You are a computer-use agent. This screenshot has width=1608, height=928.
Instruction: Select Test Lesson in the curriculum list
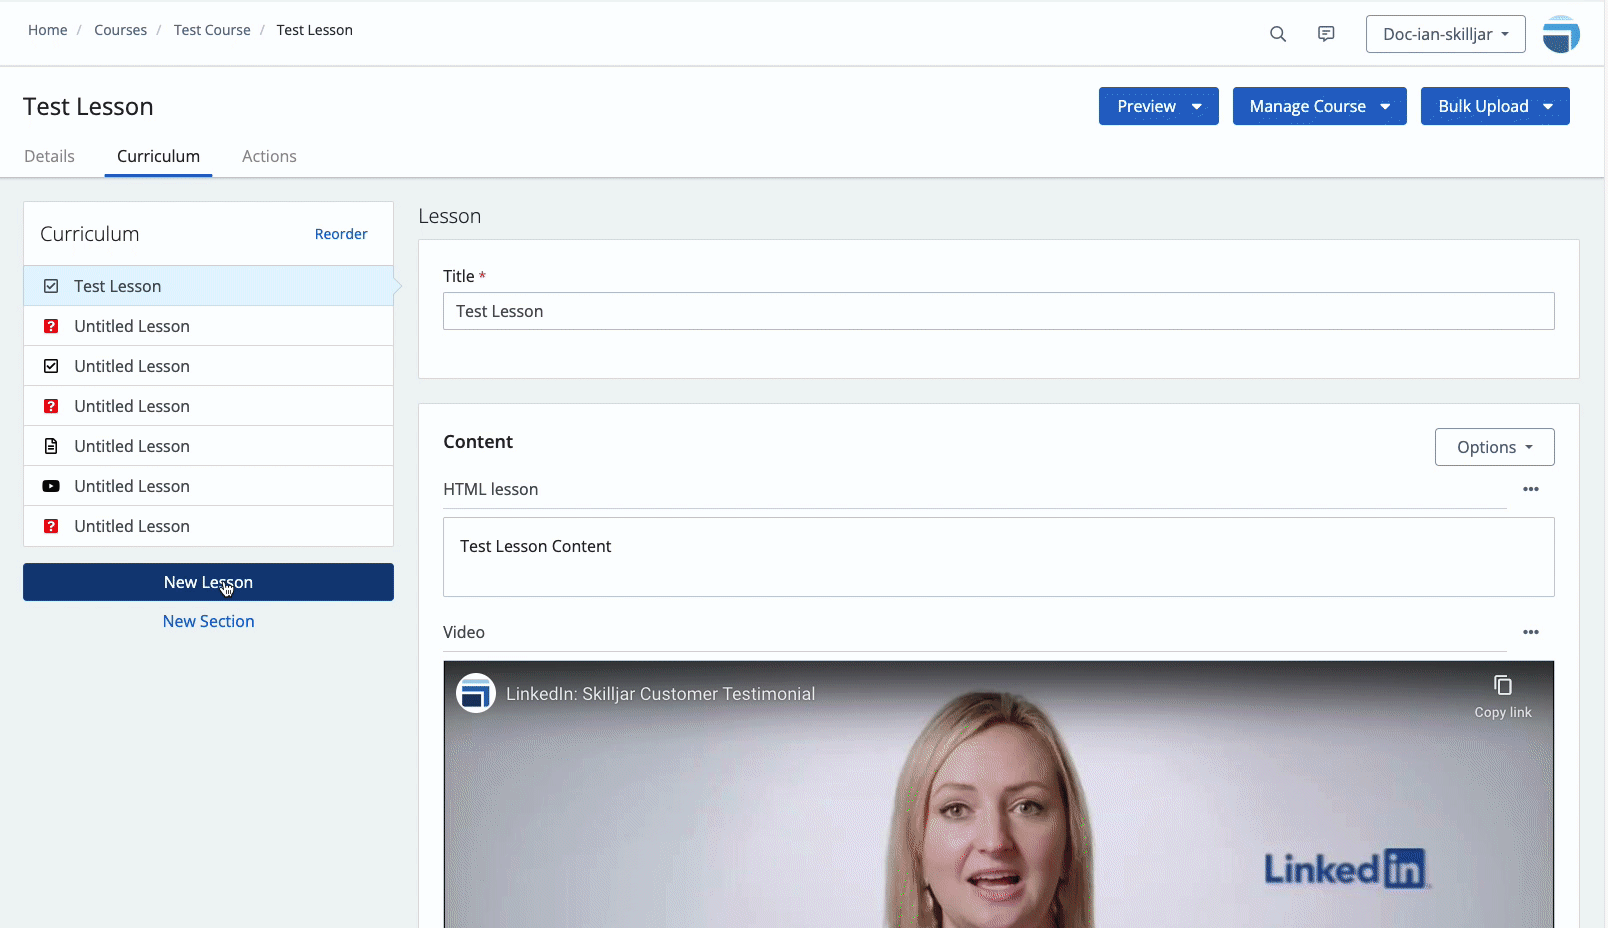pos(208,286)
